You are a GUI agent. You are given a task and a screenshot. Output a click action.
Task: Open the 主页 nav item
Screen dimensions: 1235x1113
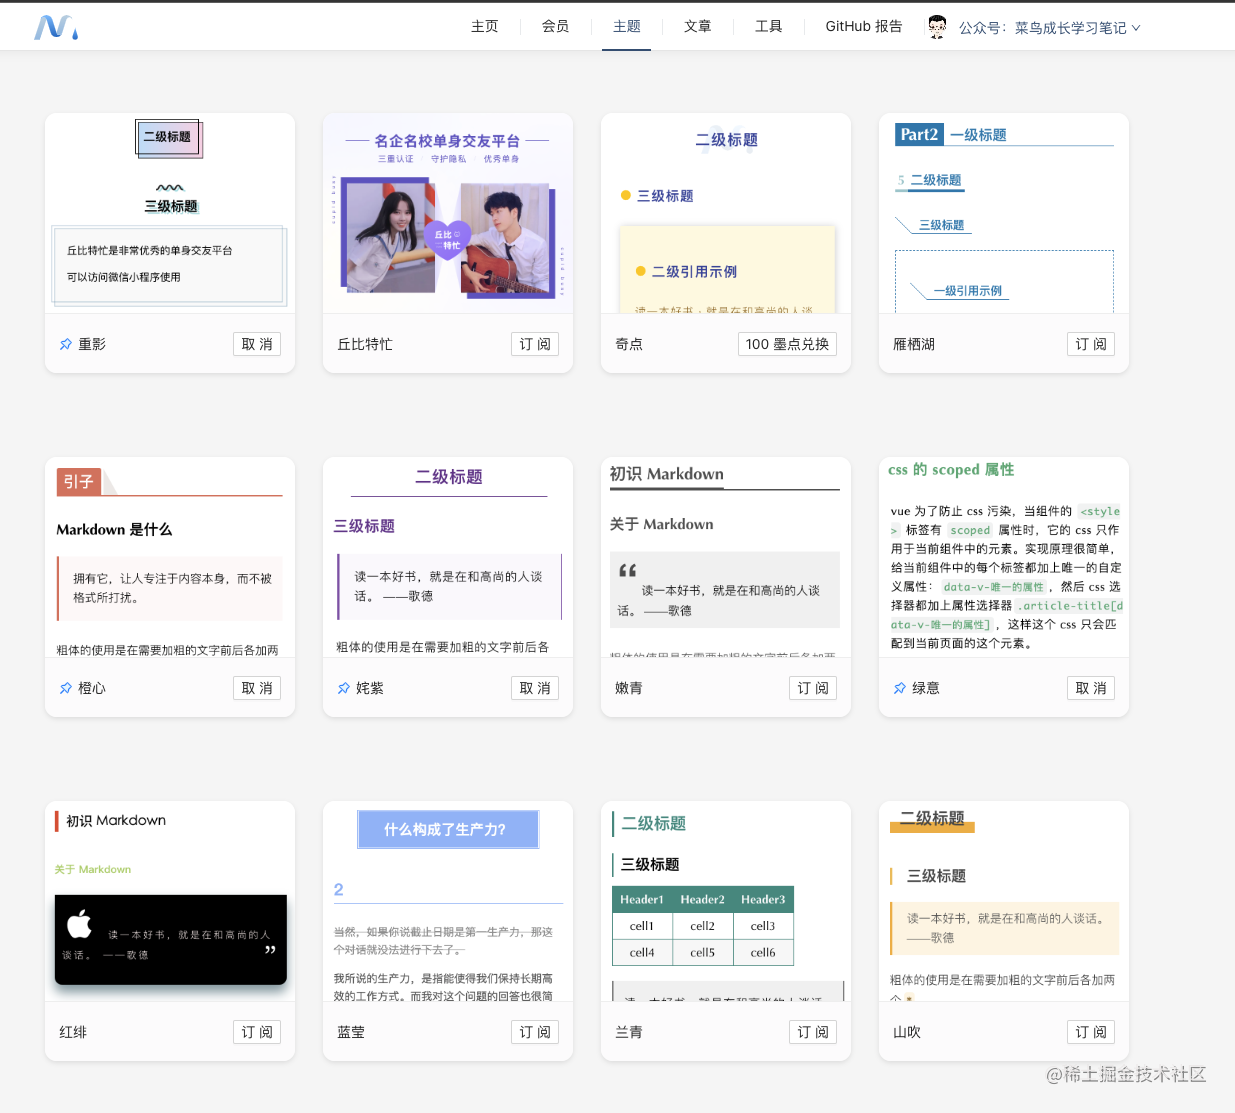(485, 26)
